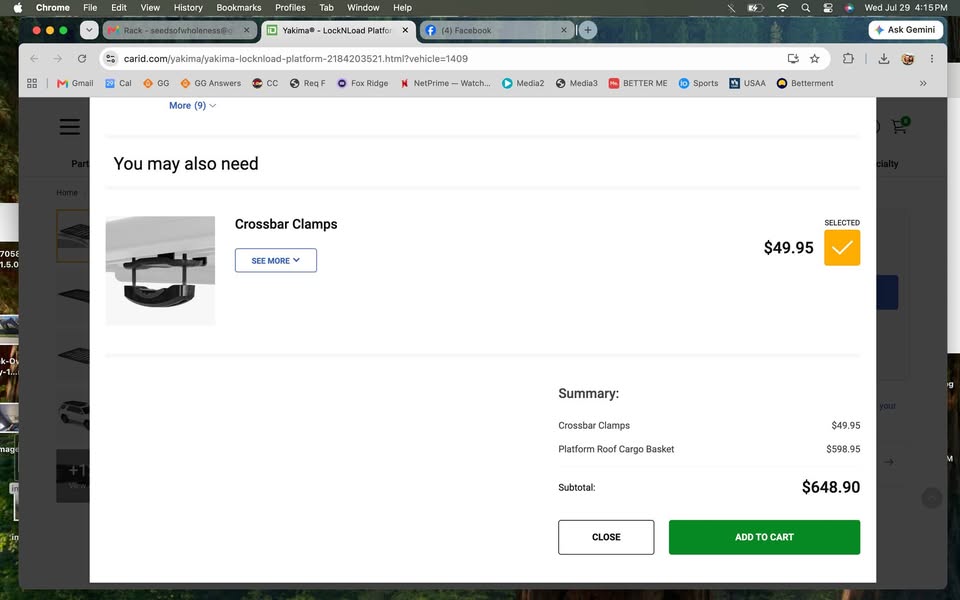The image size is (960, 600).
Task: Click the 'You may also need' heading
Action: point(186,163)
